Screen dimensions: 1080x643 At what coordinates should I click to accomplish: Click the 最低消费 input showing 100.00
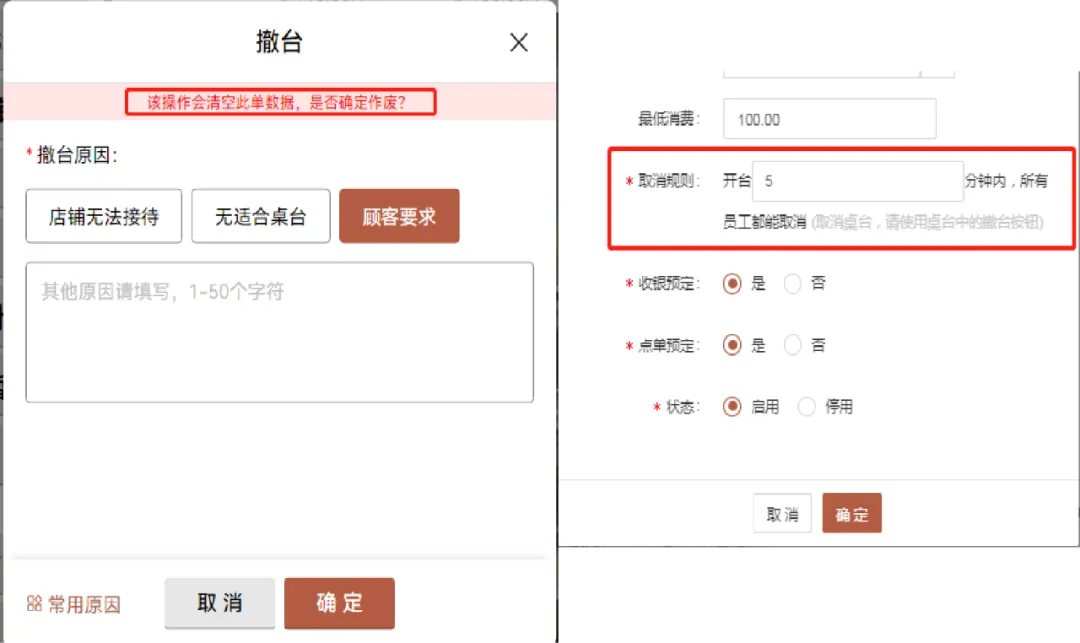[x=829, y=119]
